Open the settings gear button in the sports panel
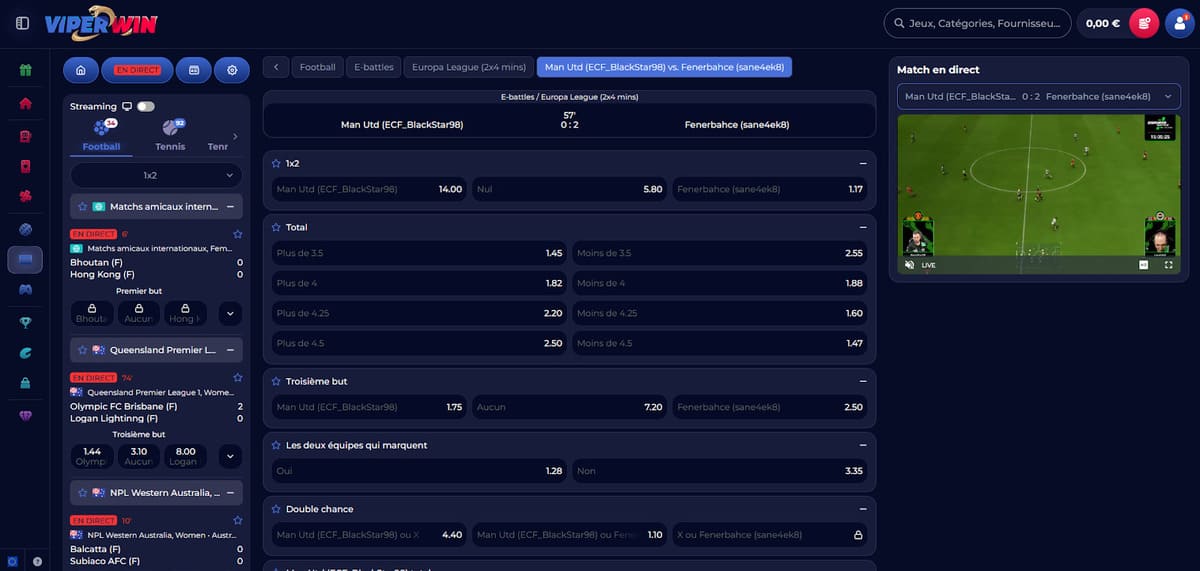The width and height of the screenshot is (1200, 571). pyautogui.click(x=232, y=70)
